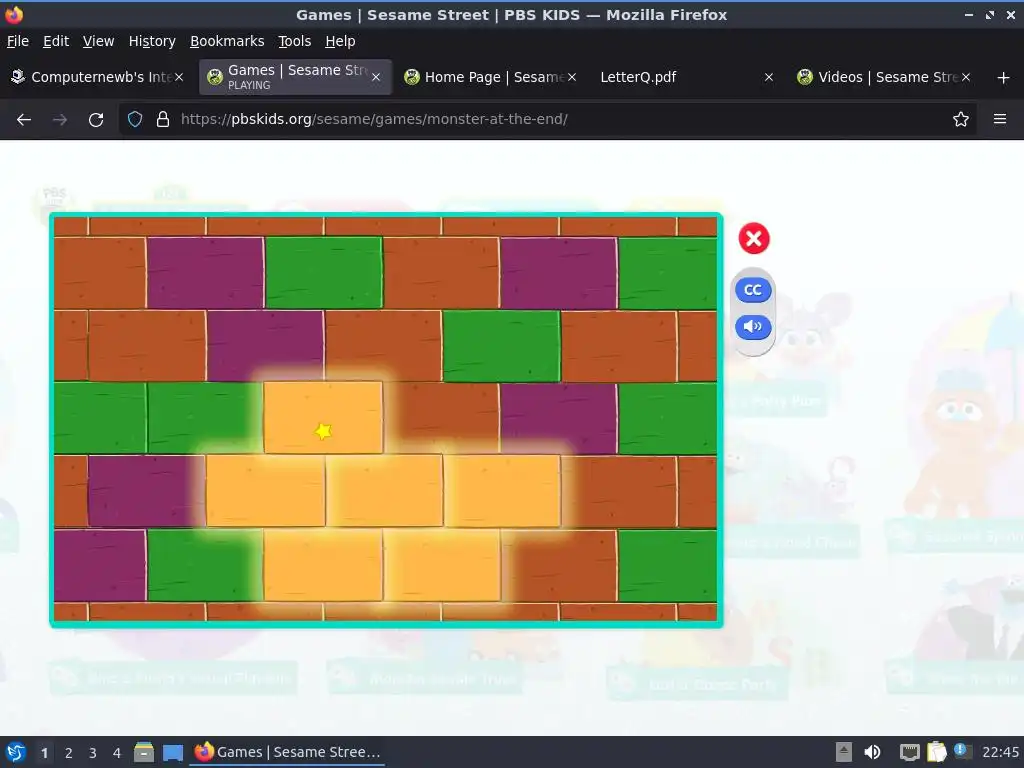Switch to workspace 3 in the taskbar
The width and height of the screenshot is (1024, 768).
(93, 753)
